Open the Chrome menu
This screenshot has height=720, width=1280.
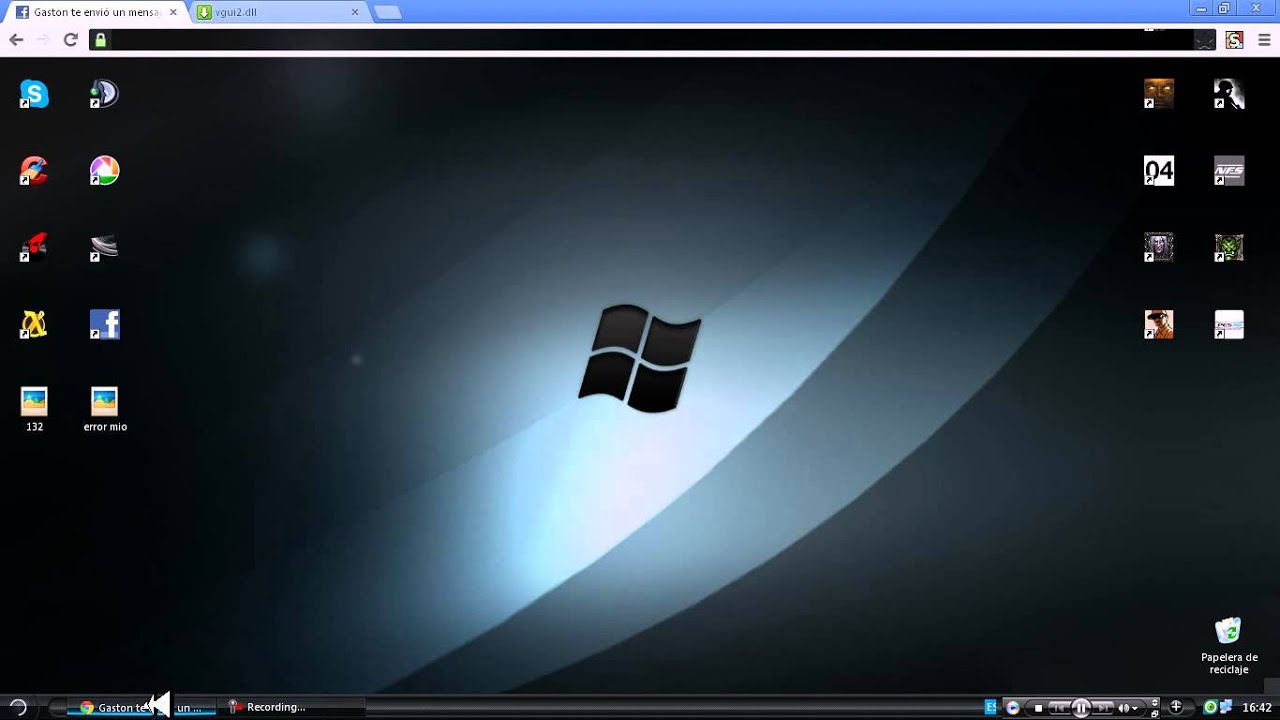point(1264,40)
